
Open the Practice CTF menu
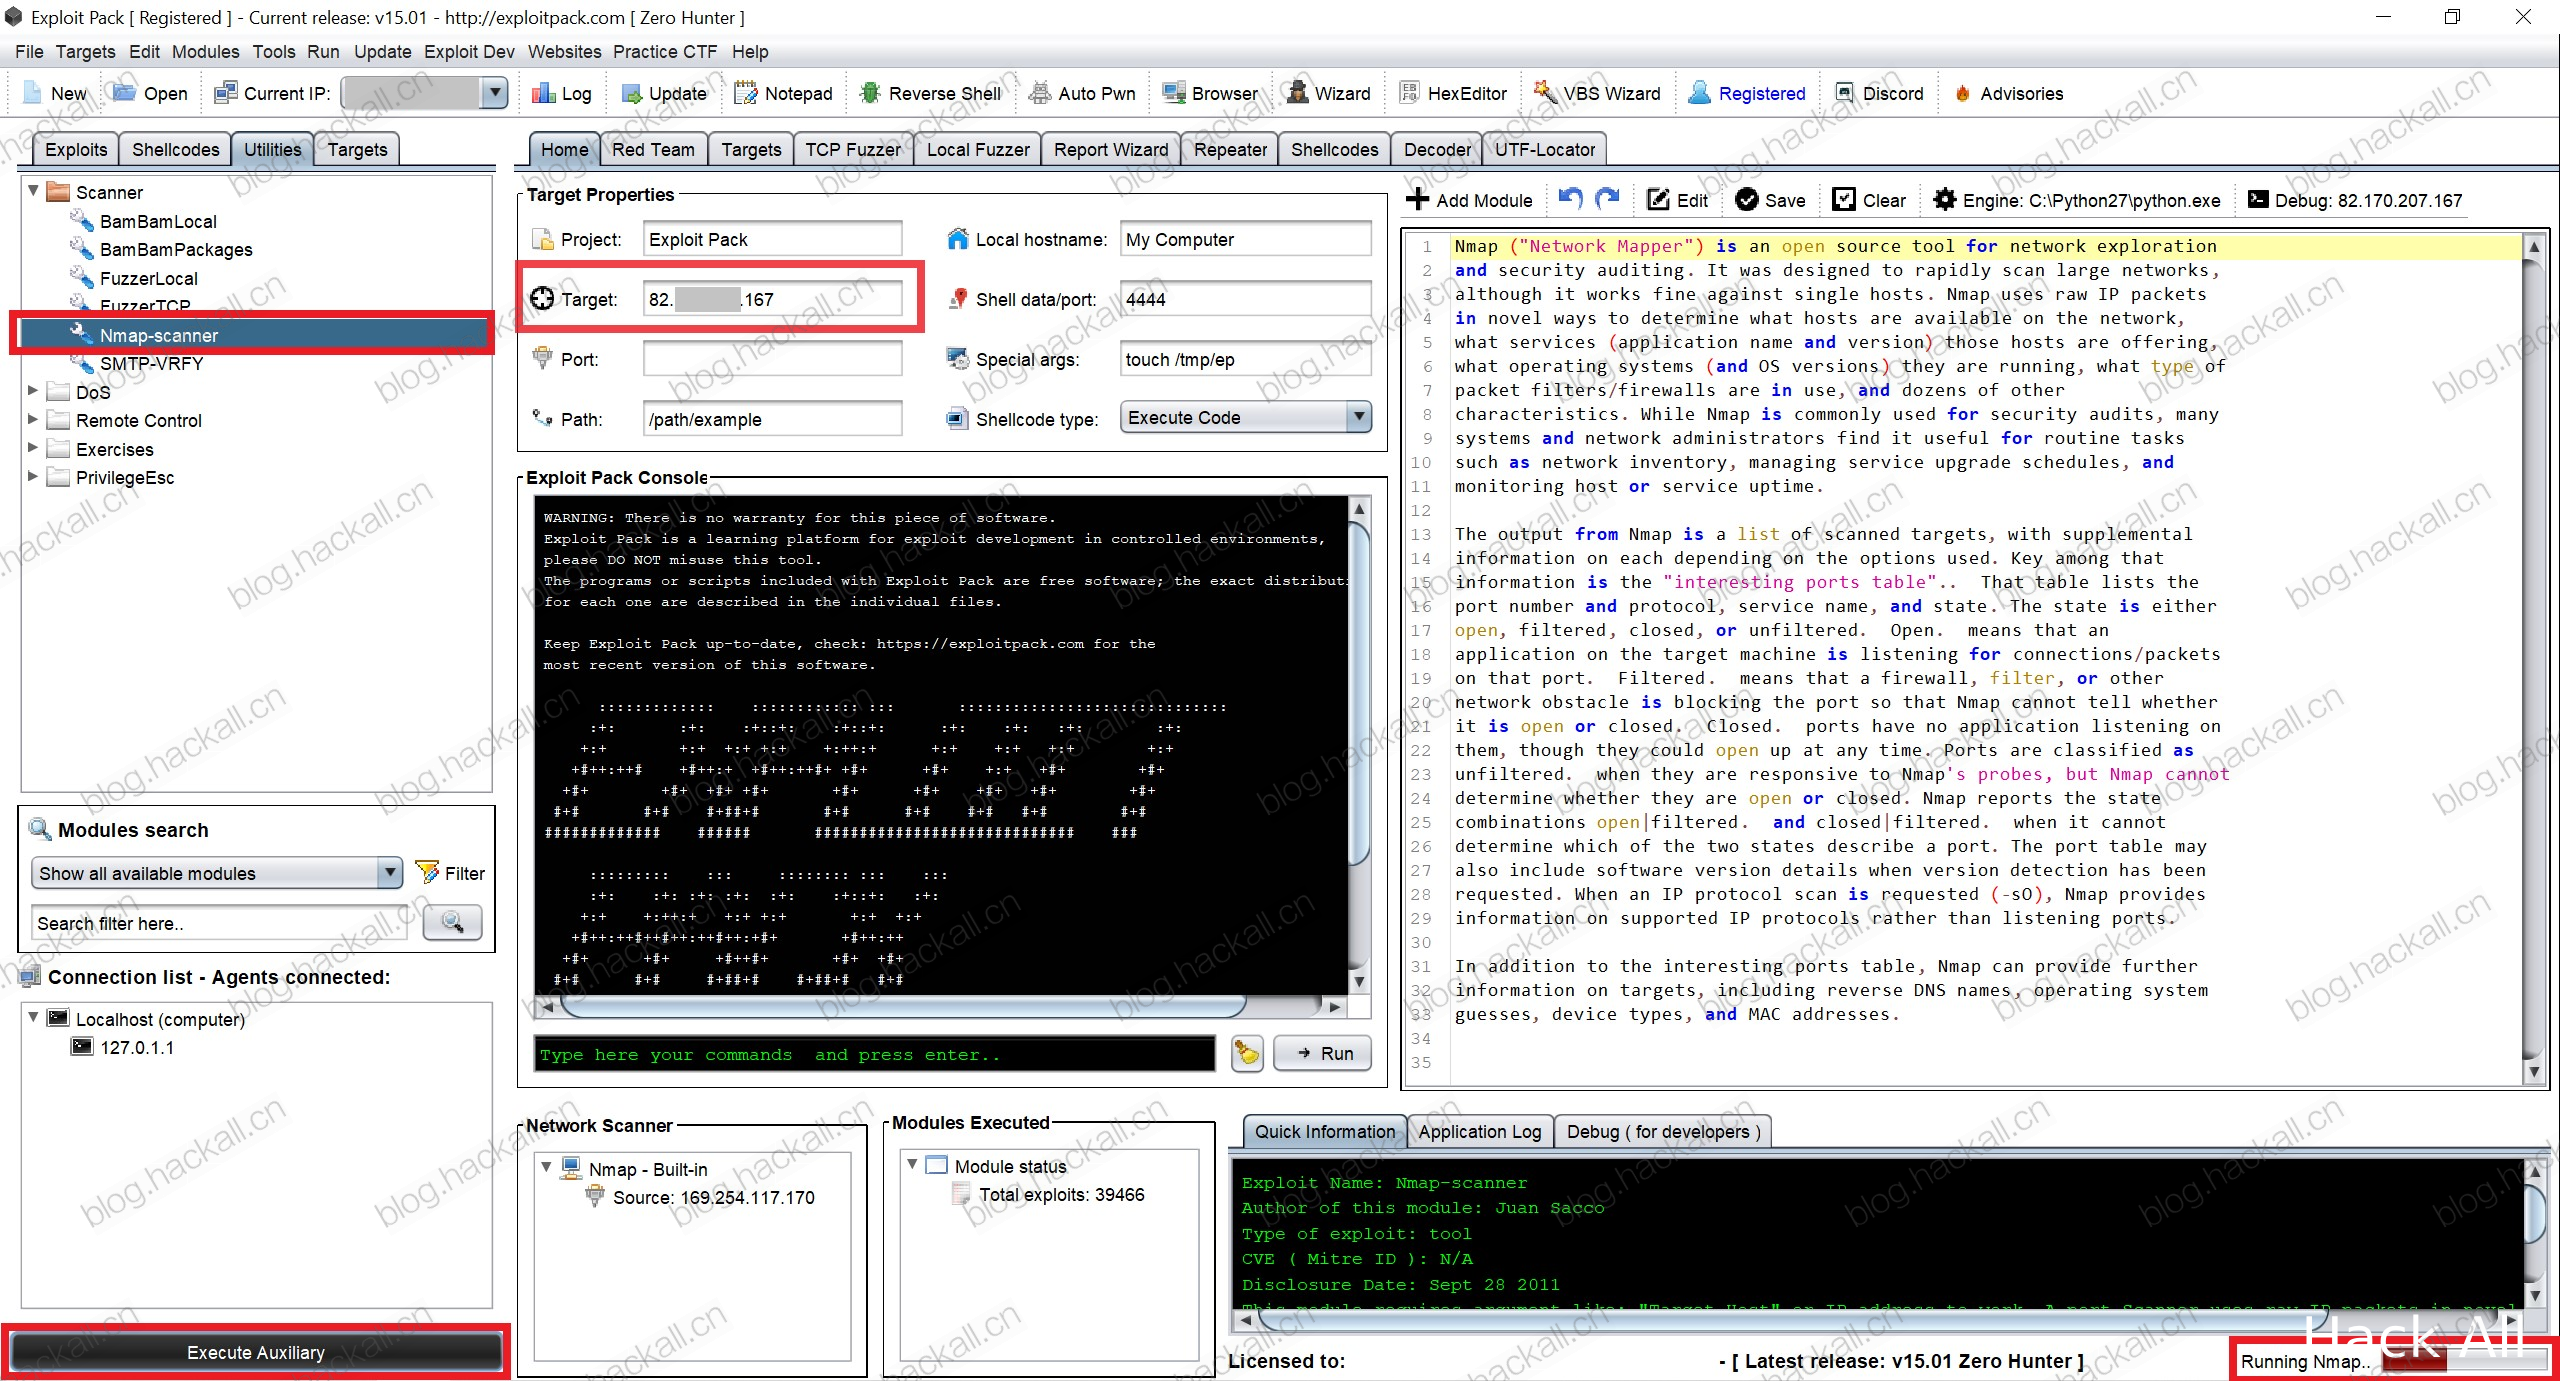[665, 52]
